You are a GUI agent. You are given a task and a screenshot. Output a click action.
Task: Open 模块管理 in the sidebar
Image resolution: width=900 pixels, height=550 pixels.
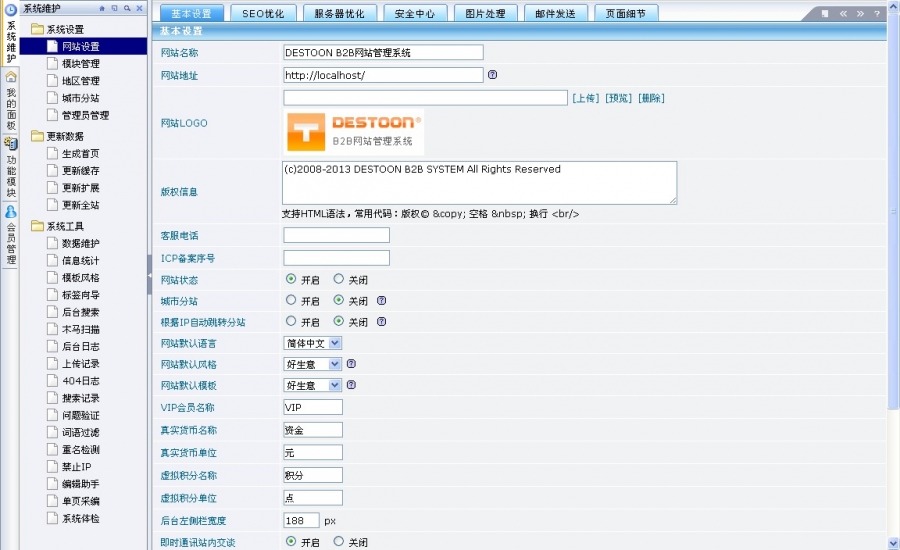click(x=80, y=63)
